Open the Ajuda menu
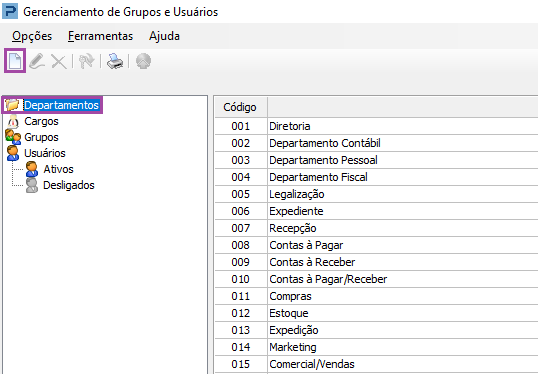 click(x=164, y=36)
